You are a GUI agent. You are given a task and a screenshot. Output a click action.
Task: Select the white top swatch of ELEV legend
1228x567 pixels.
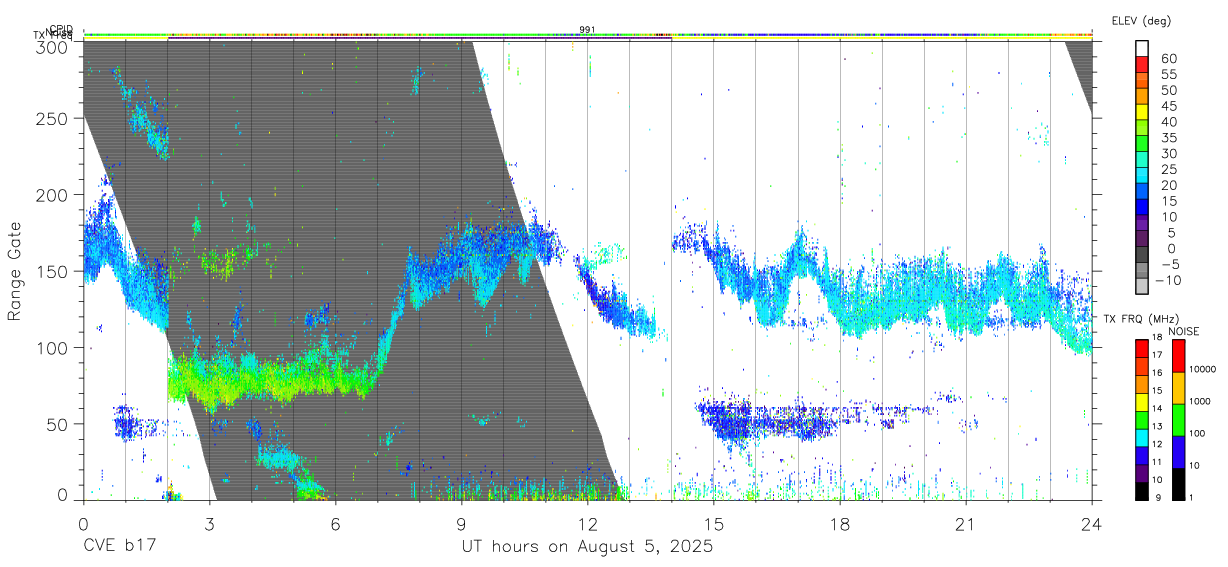(1143, 49)
